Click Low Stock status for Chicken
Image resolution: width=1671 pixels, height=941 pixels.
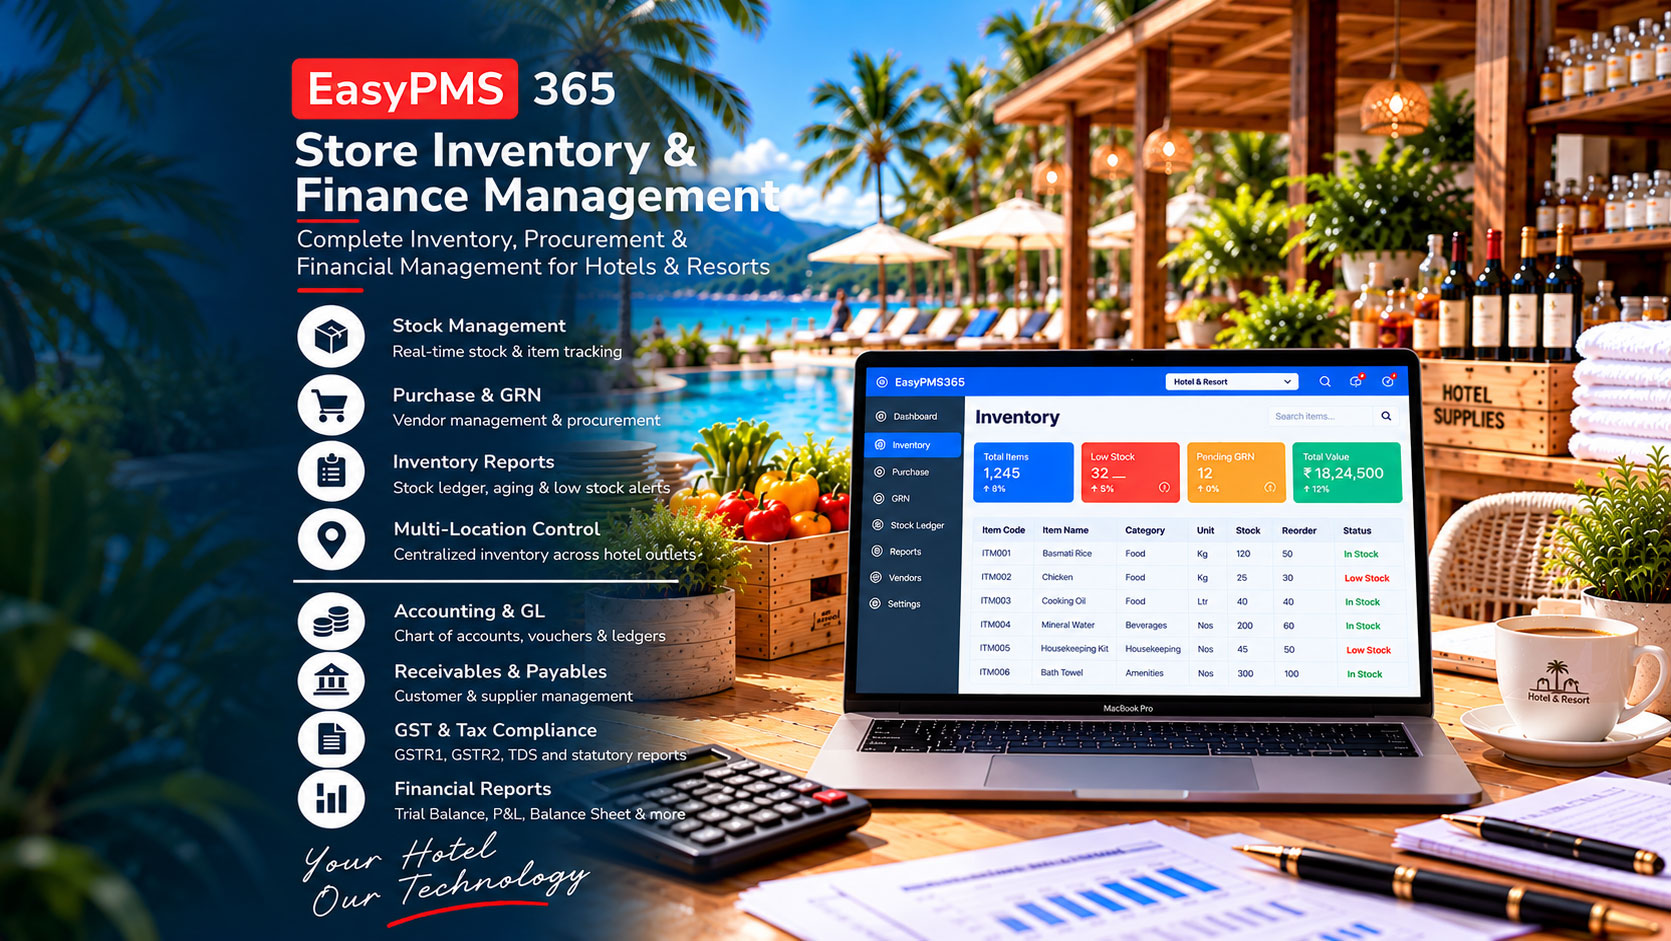coord(1367,578)
